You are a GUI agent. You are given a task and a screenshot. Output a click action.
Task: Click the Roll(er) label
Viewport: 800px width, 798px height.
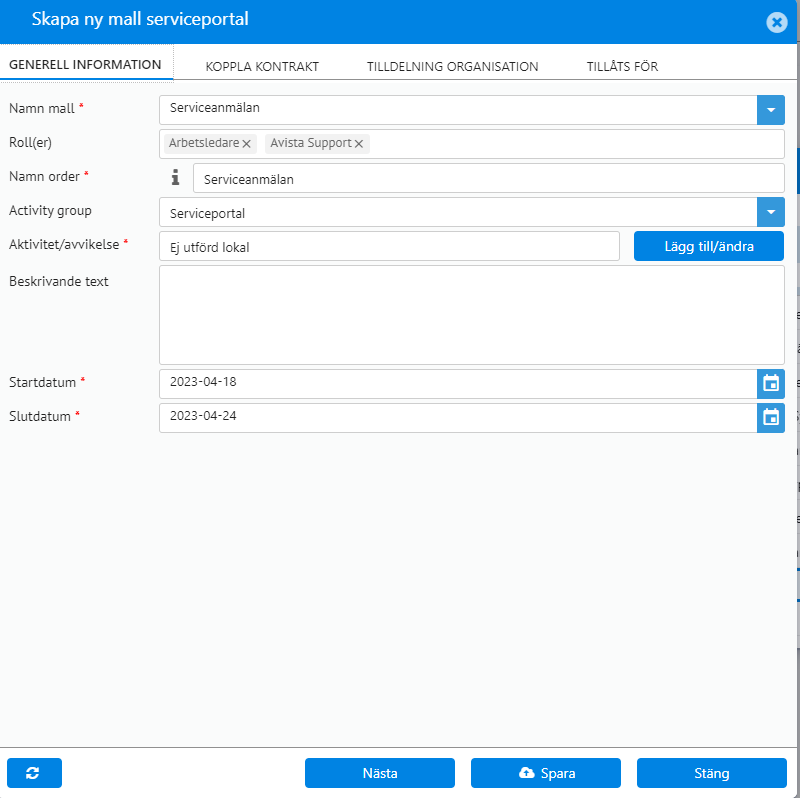(30, 142)
